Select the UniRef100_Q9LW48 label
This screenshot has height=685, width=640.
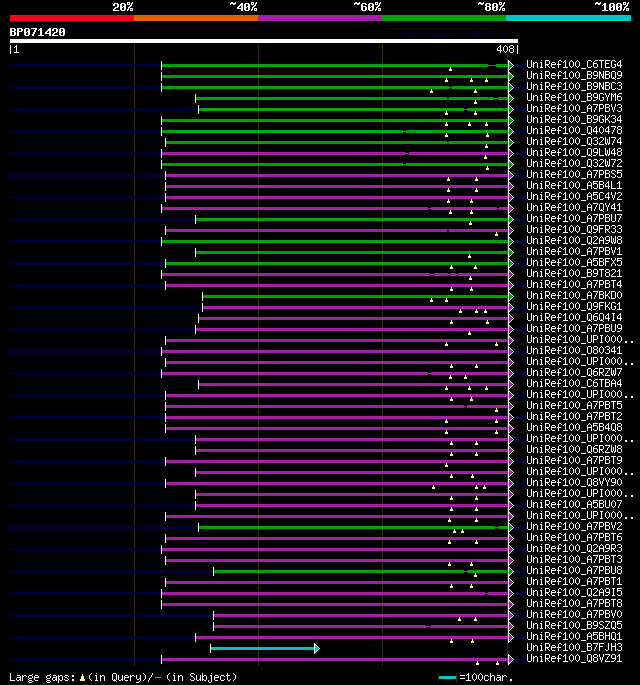pyautogui.click(x=574, y=152)
